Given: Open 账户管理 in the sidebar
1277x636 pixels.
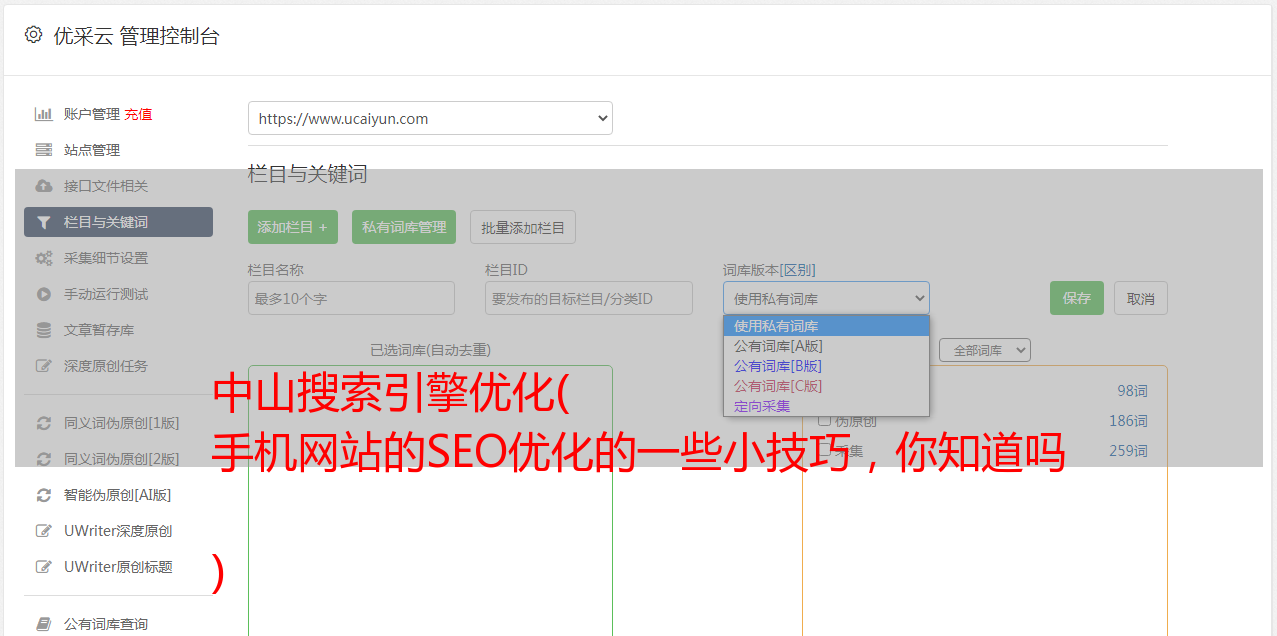Looking at the screenshot, I should (92, 114).
